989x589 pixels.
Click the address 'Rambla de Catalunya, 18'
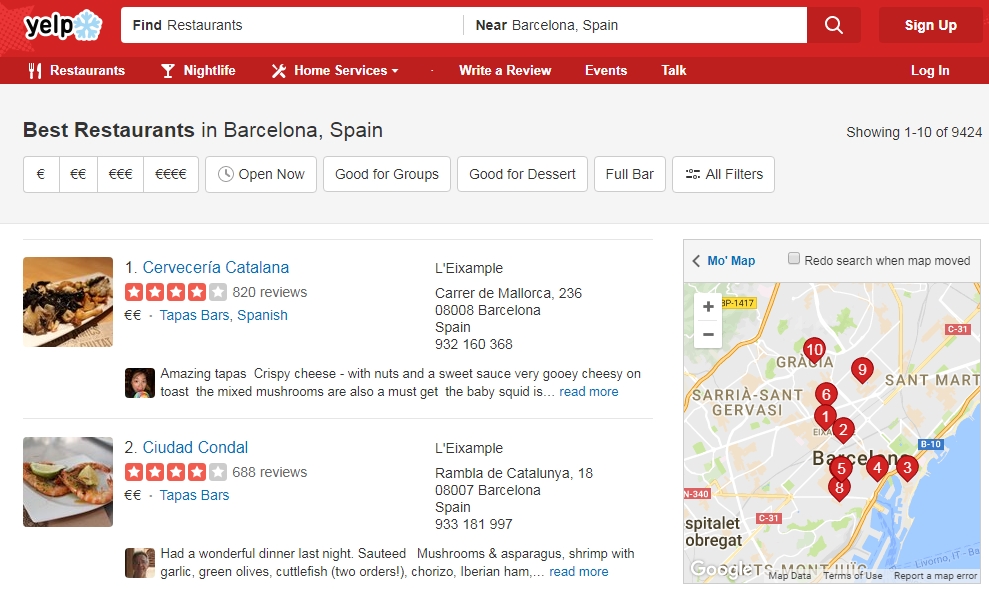(514, 473)
